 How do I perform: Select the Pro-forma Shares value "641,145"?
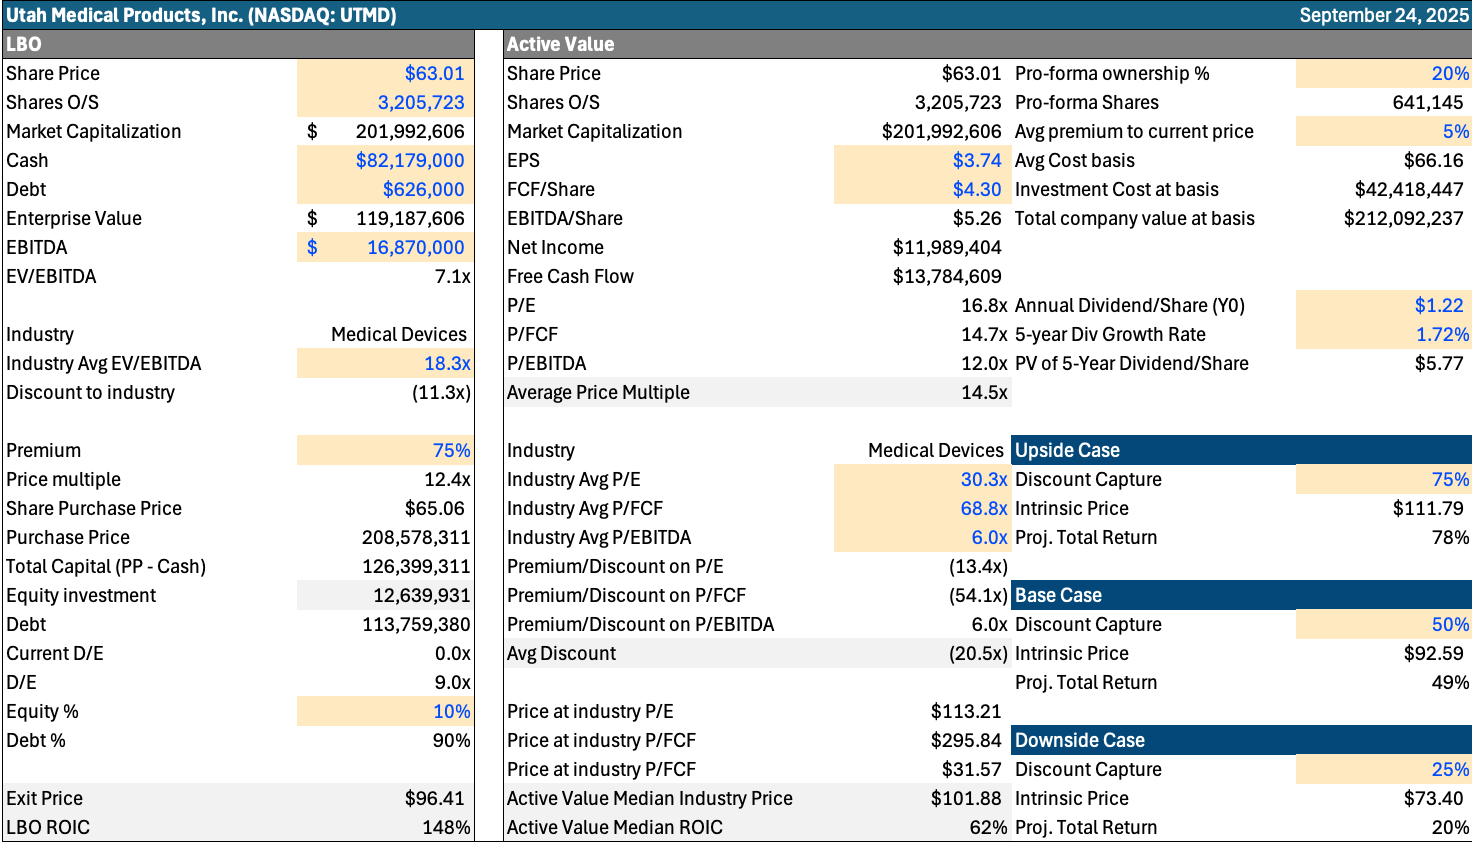point(1428,102)
